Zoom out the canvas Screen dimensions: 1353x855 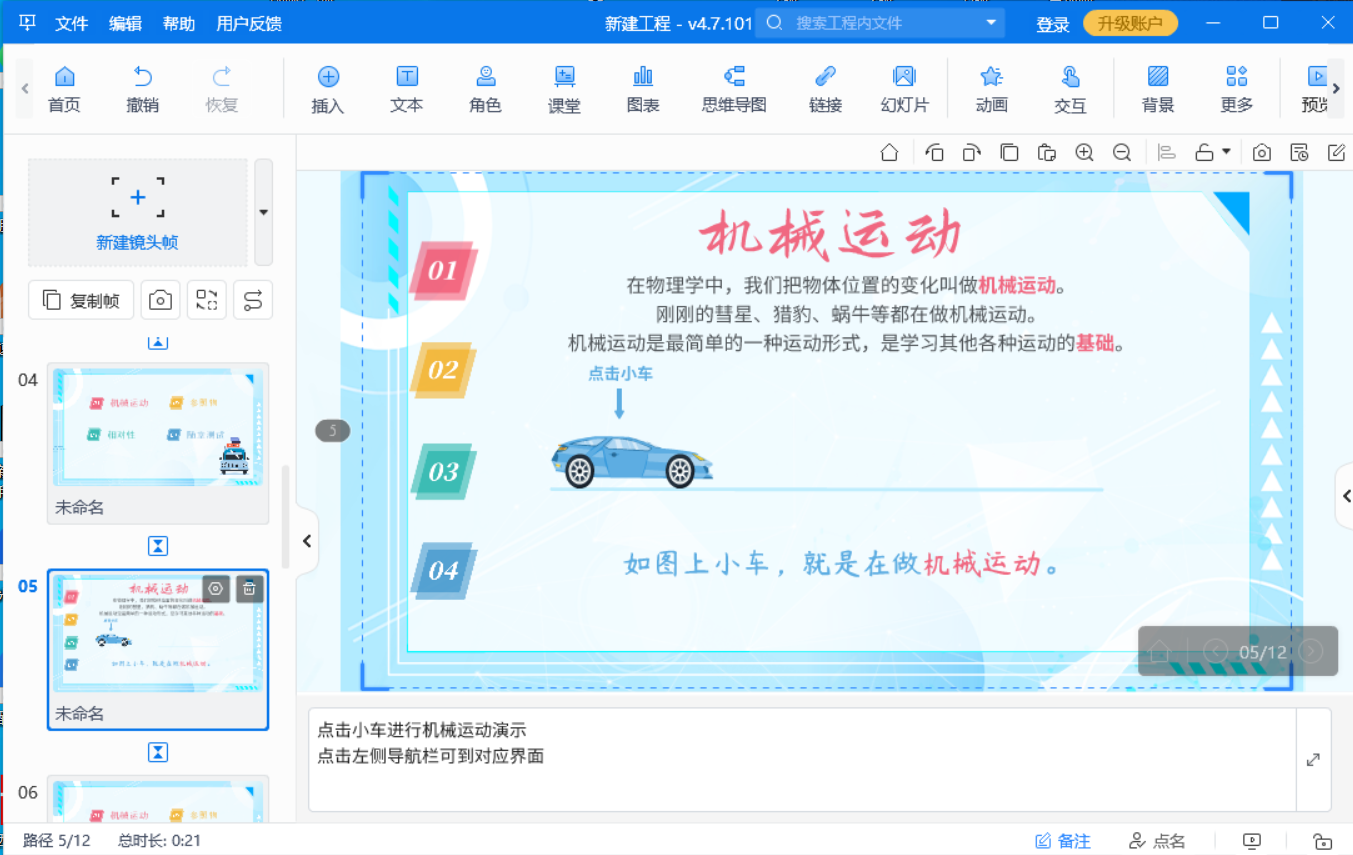[x=1122, y=153]
